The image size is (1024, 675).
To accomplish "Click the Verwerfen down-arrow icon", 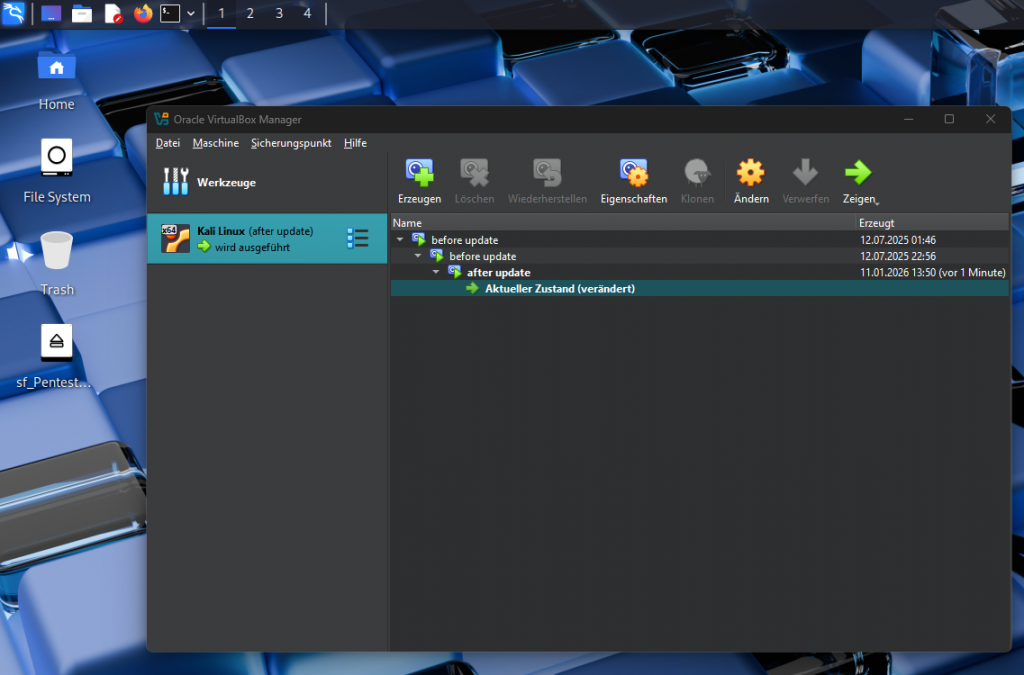I will click(805, 174).
